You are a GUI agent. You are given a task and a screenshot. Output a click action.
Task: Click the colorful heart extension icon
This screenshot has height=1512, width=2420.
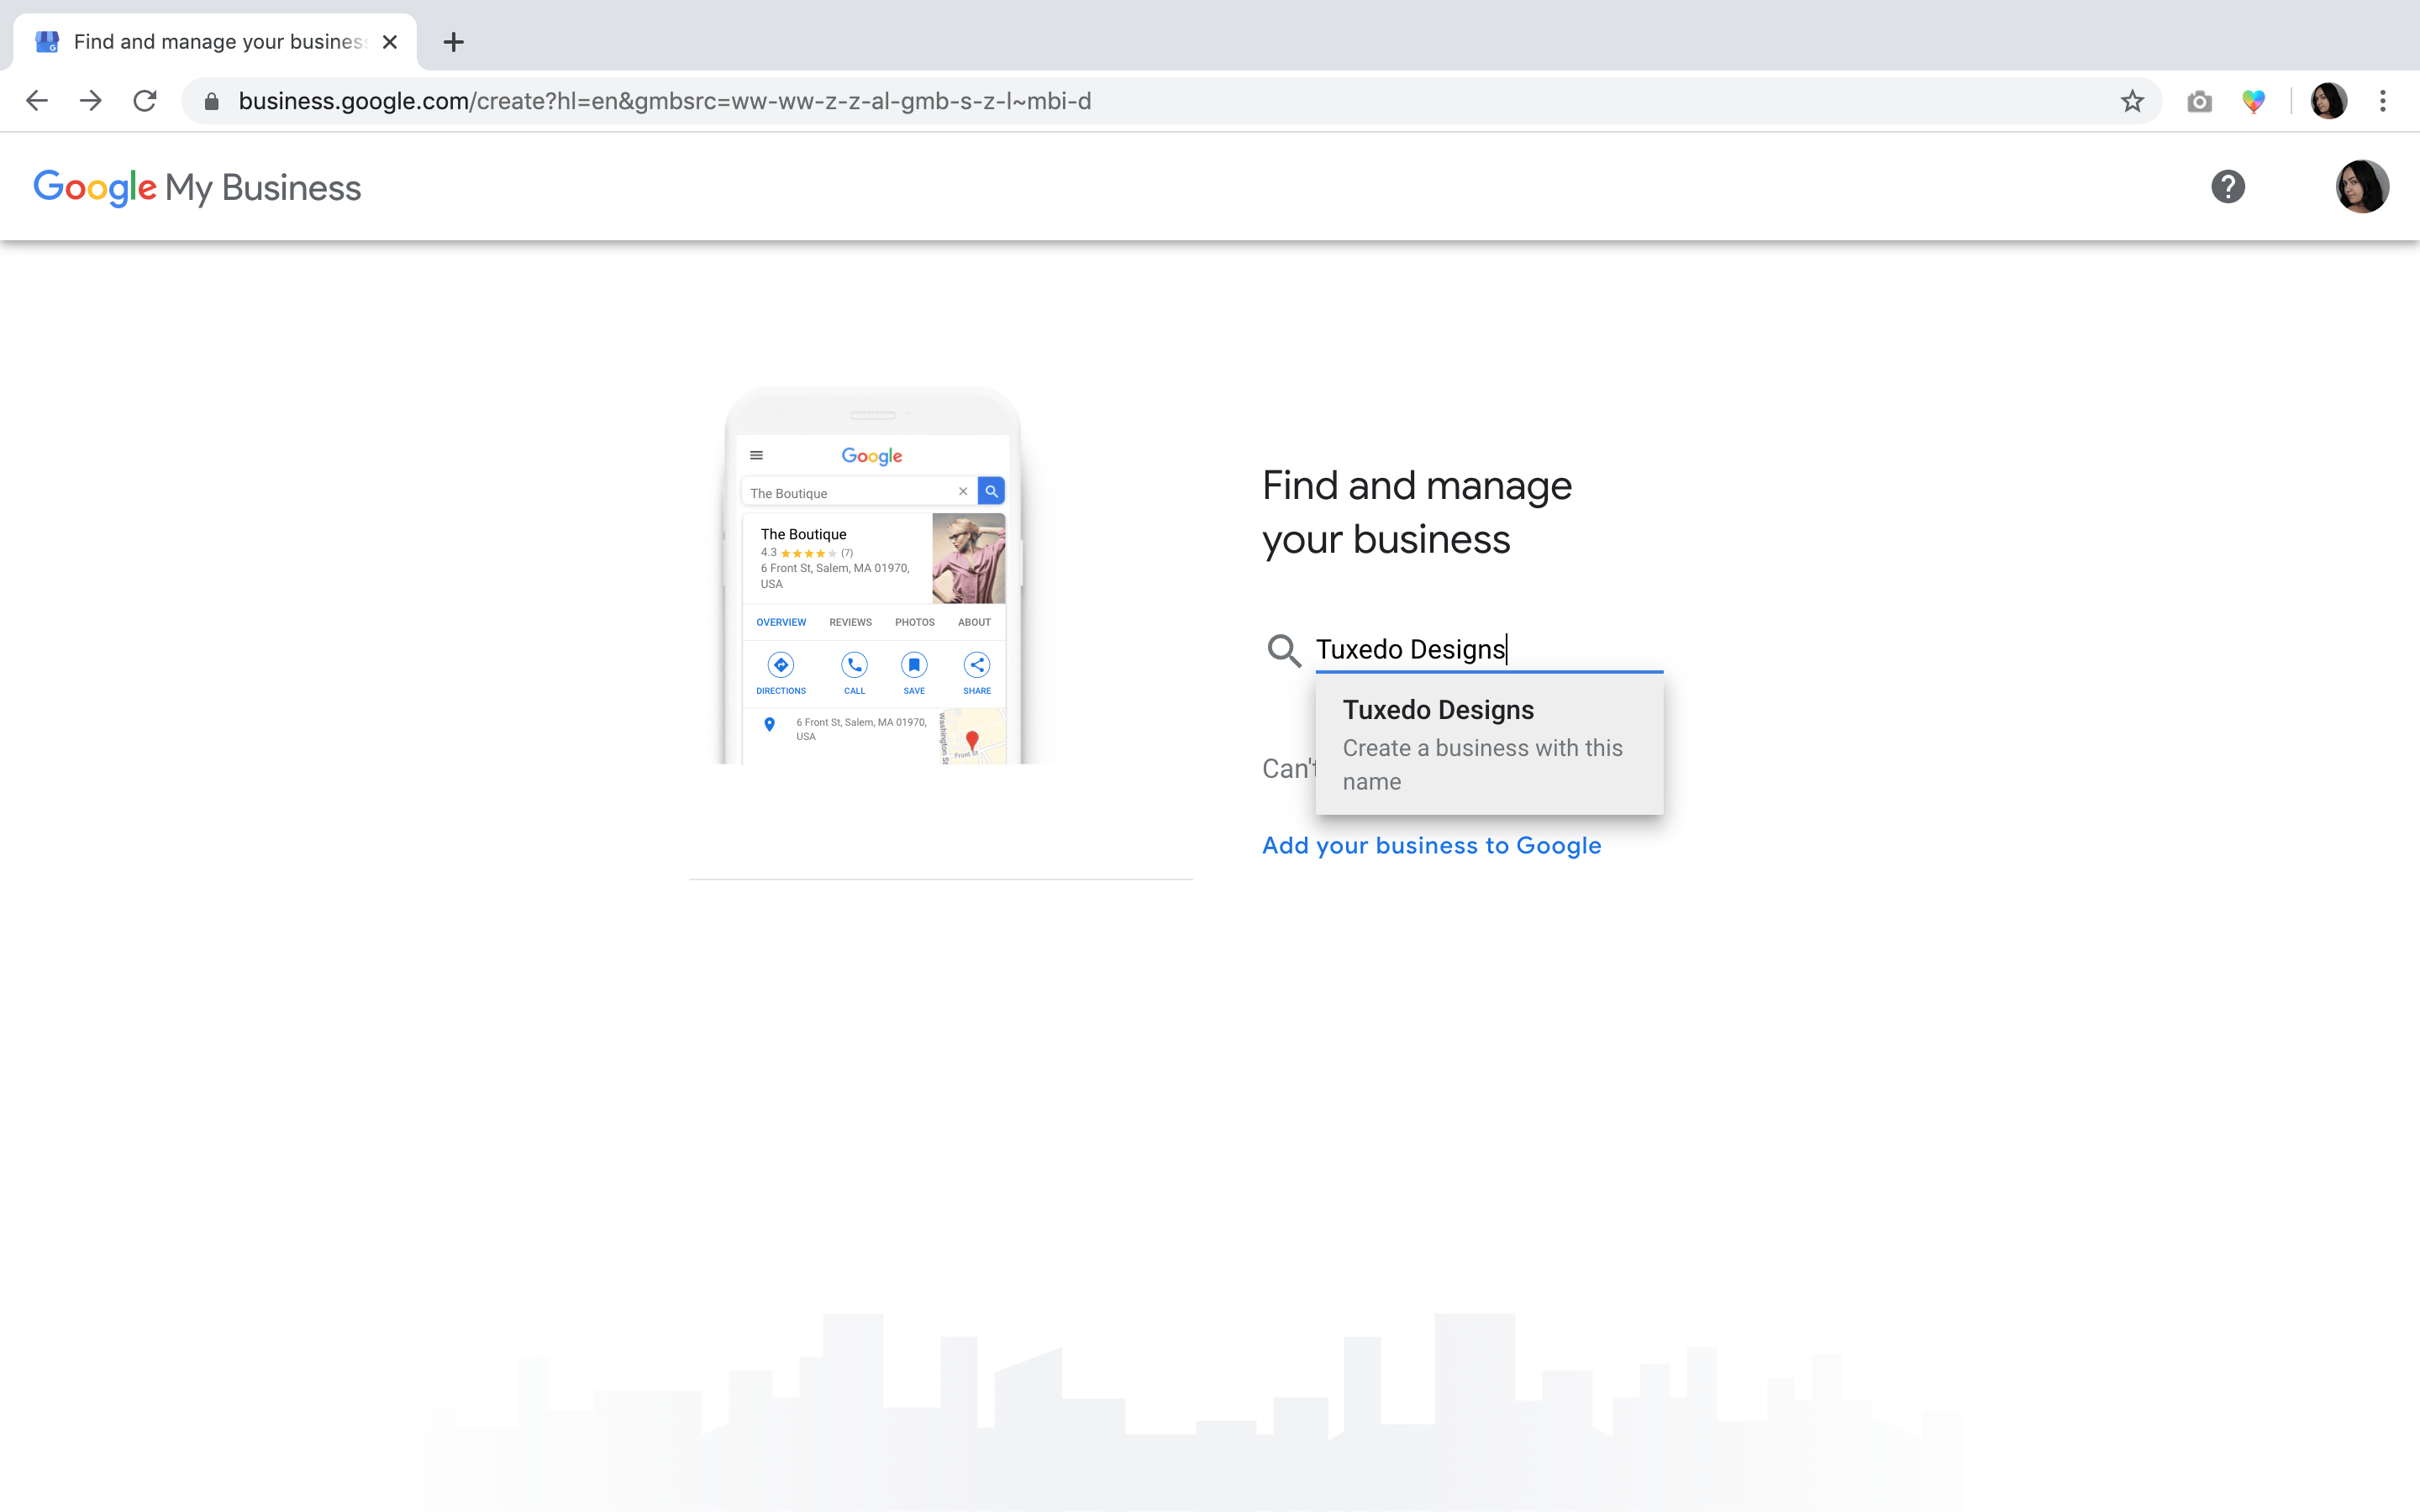click(x=2253, y=101)
